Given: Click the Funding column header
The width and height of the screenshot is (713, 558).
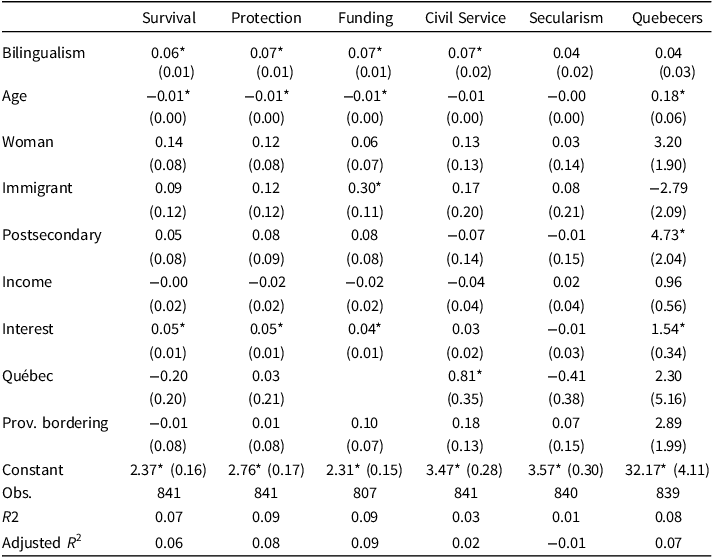Looking at the screenshot, I should tap(359, 18).
